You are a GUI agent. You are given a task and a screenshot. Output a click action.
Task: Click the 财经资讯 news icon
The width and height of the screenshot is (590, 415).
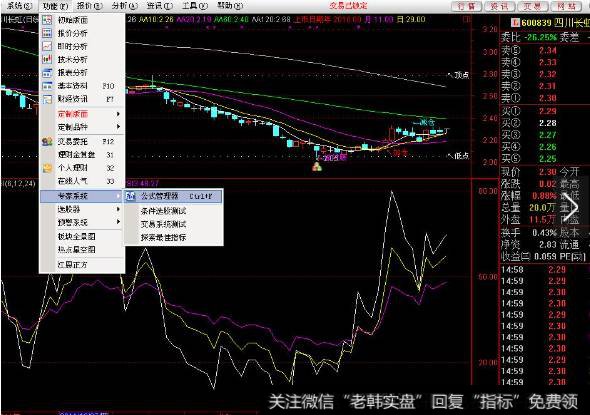[x=47, y=99]
